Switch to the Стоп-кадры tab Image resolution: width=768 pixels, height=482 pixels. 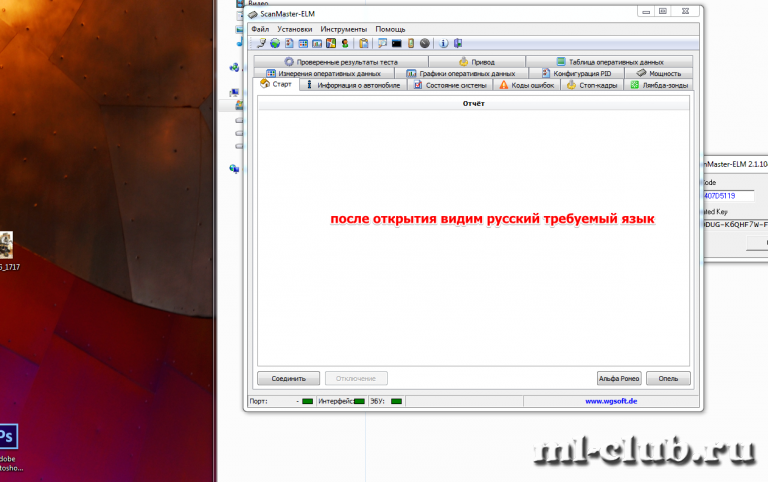[x=592, y=85]
